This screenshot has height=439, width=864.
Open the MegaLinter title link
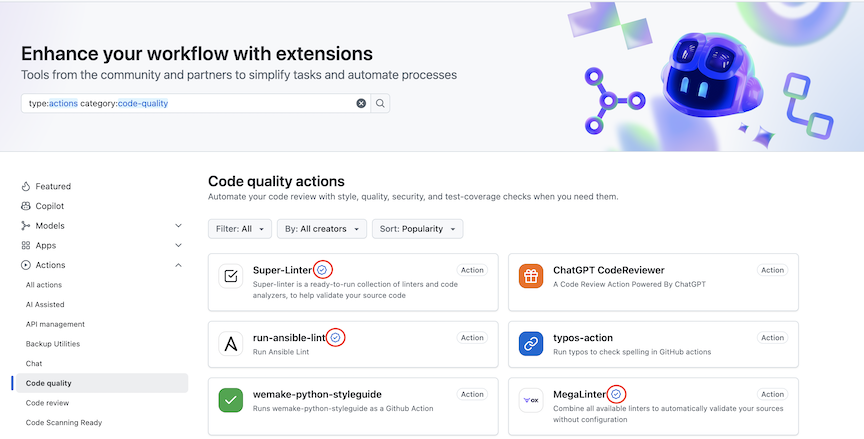(580, 394)
